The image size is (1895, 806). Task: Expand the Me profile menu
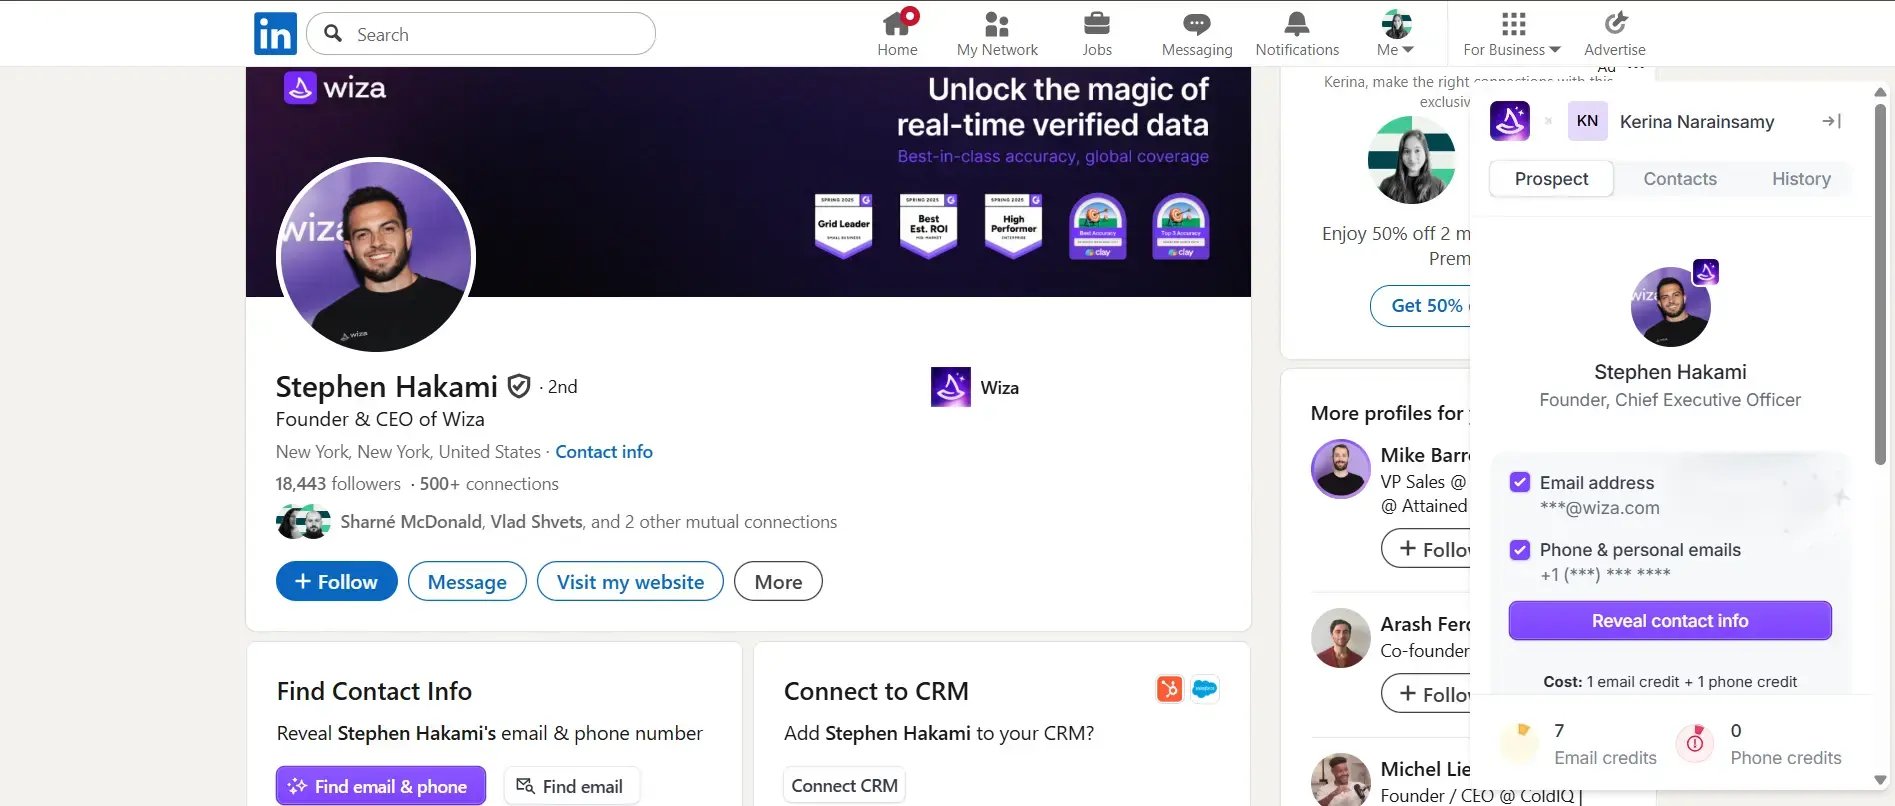pyautogui.click(x=1396, y=34)
